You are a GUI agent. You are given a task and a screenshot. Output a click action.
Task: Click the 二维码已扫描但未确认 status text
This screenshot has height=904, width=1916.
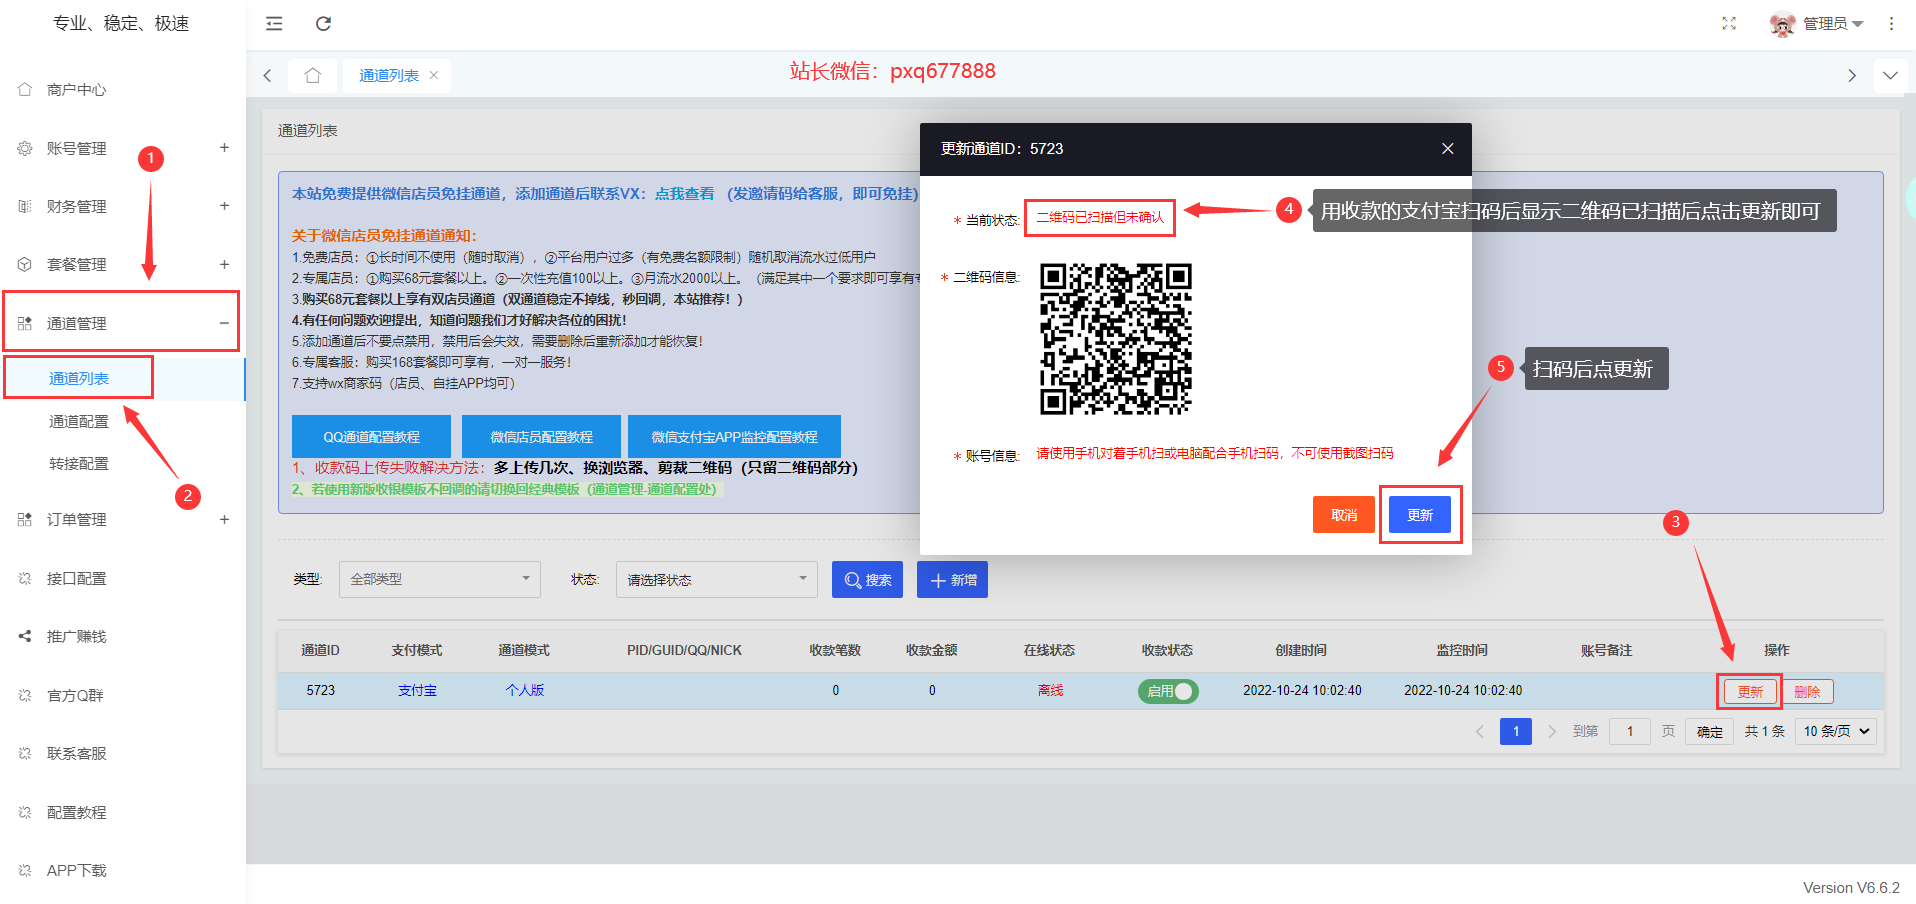pos(1100,217)
